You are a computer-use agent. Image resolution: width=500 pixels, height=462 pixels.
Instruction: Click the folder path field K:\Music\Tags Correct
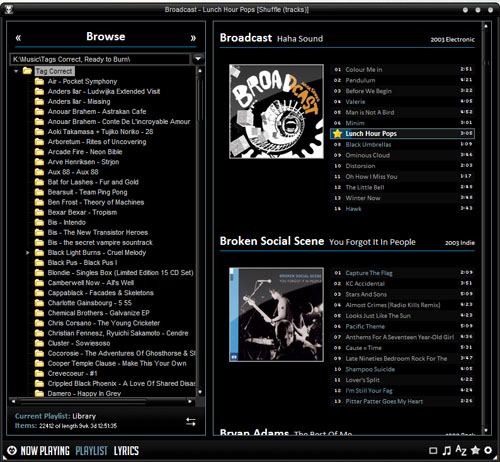(x=100, y=59)
